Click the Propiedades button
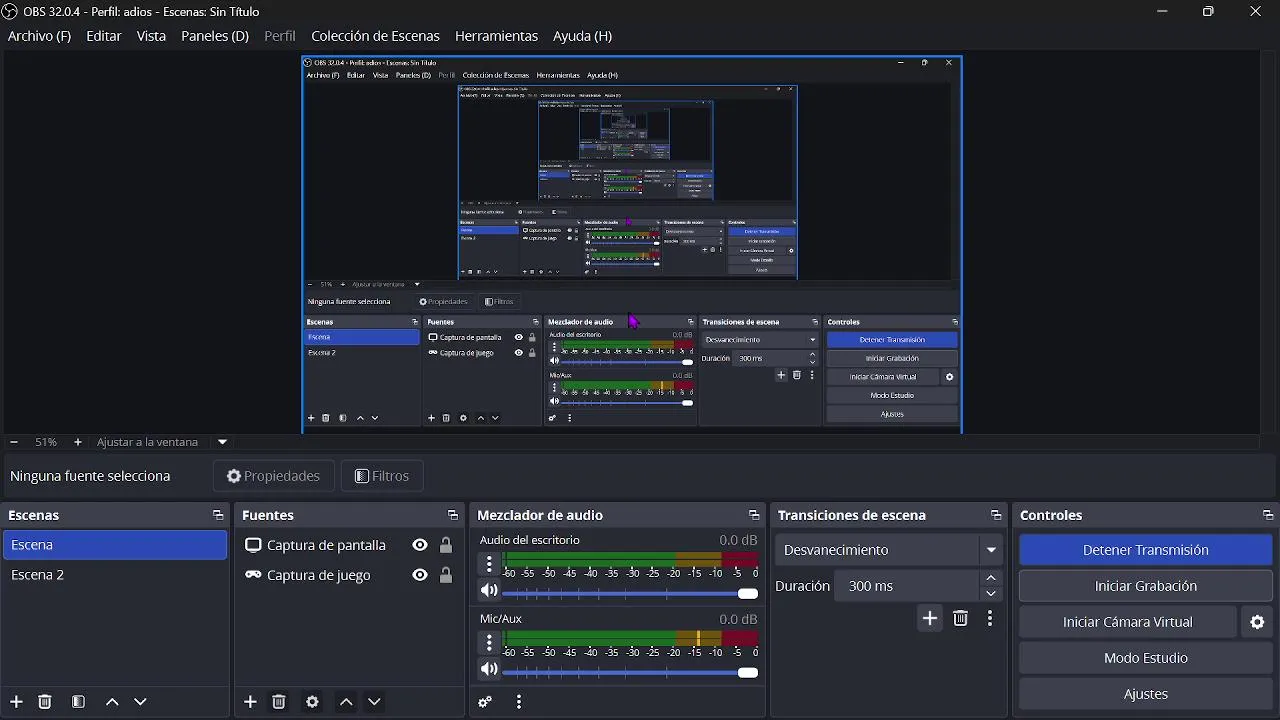Viewport: 1280px width, 720px height. click(274, 476)
